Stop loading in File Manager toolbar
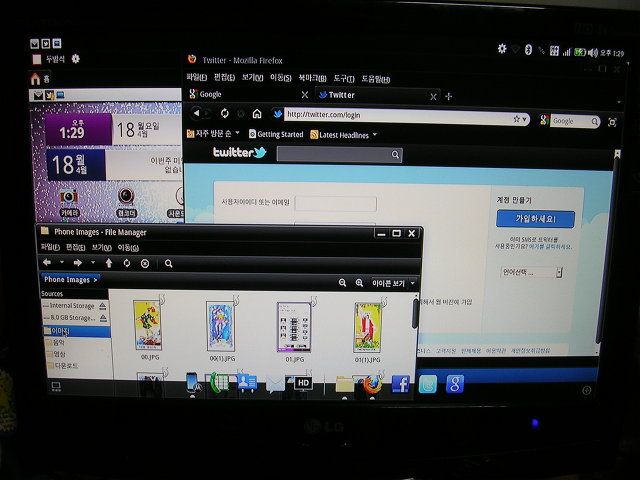The width and height of the screenshot is (640, 480). tap(145, 264)
